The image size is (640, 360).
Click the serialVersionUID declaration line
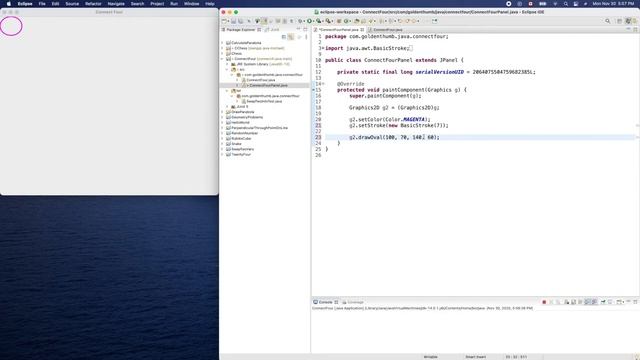pos(436,72)
